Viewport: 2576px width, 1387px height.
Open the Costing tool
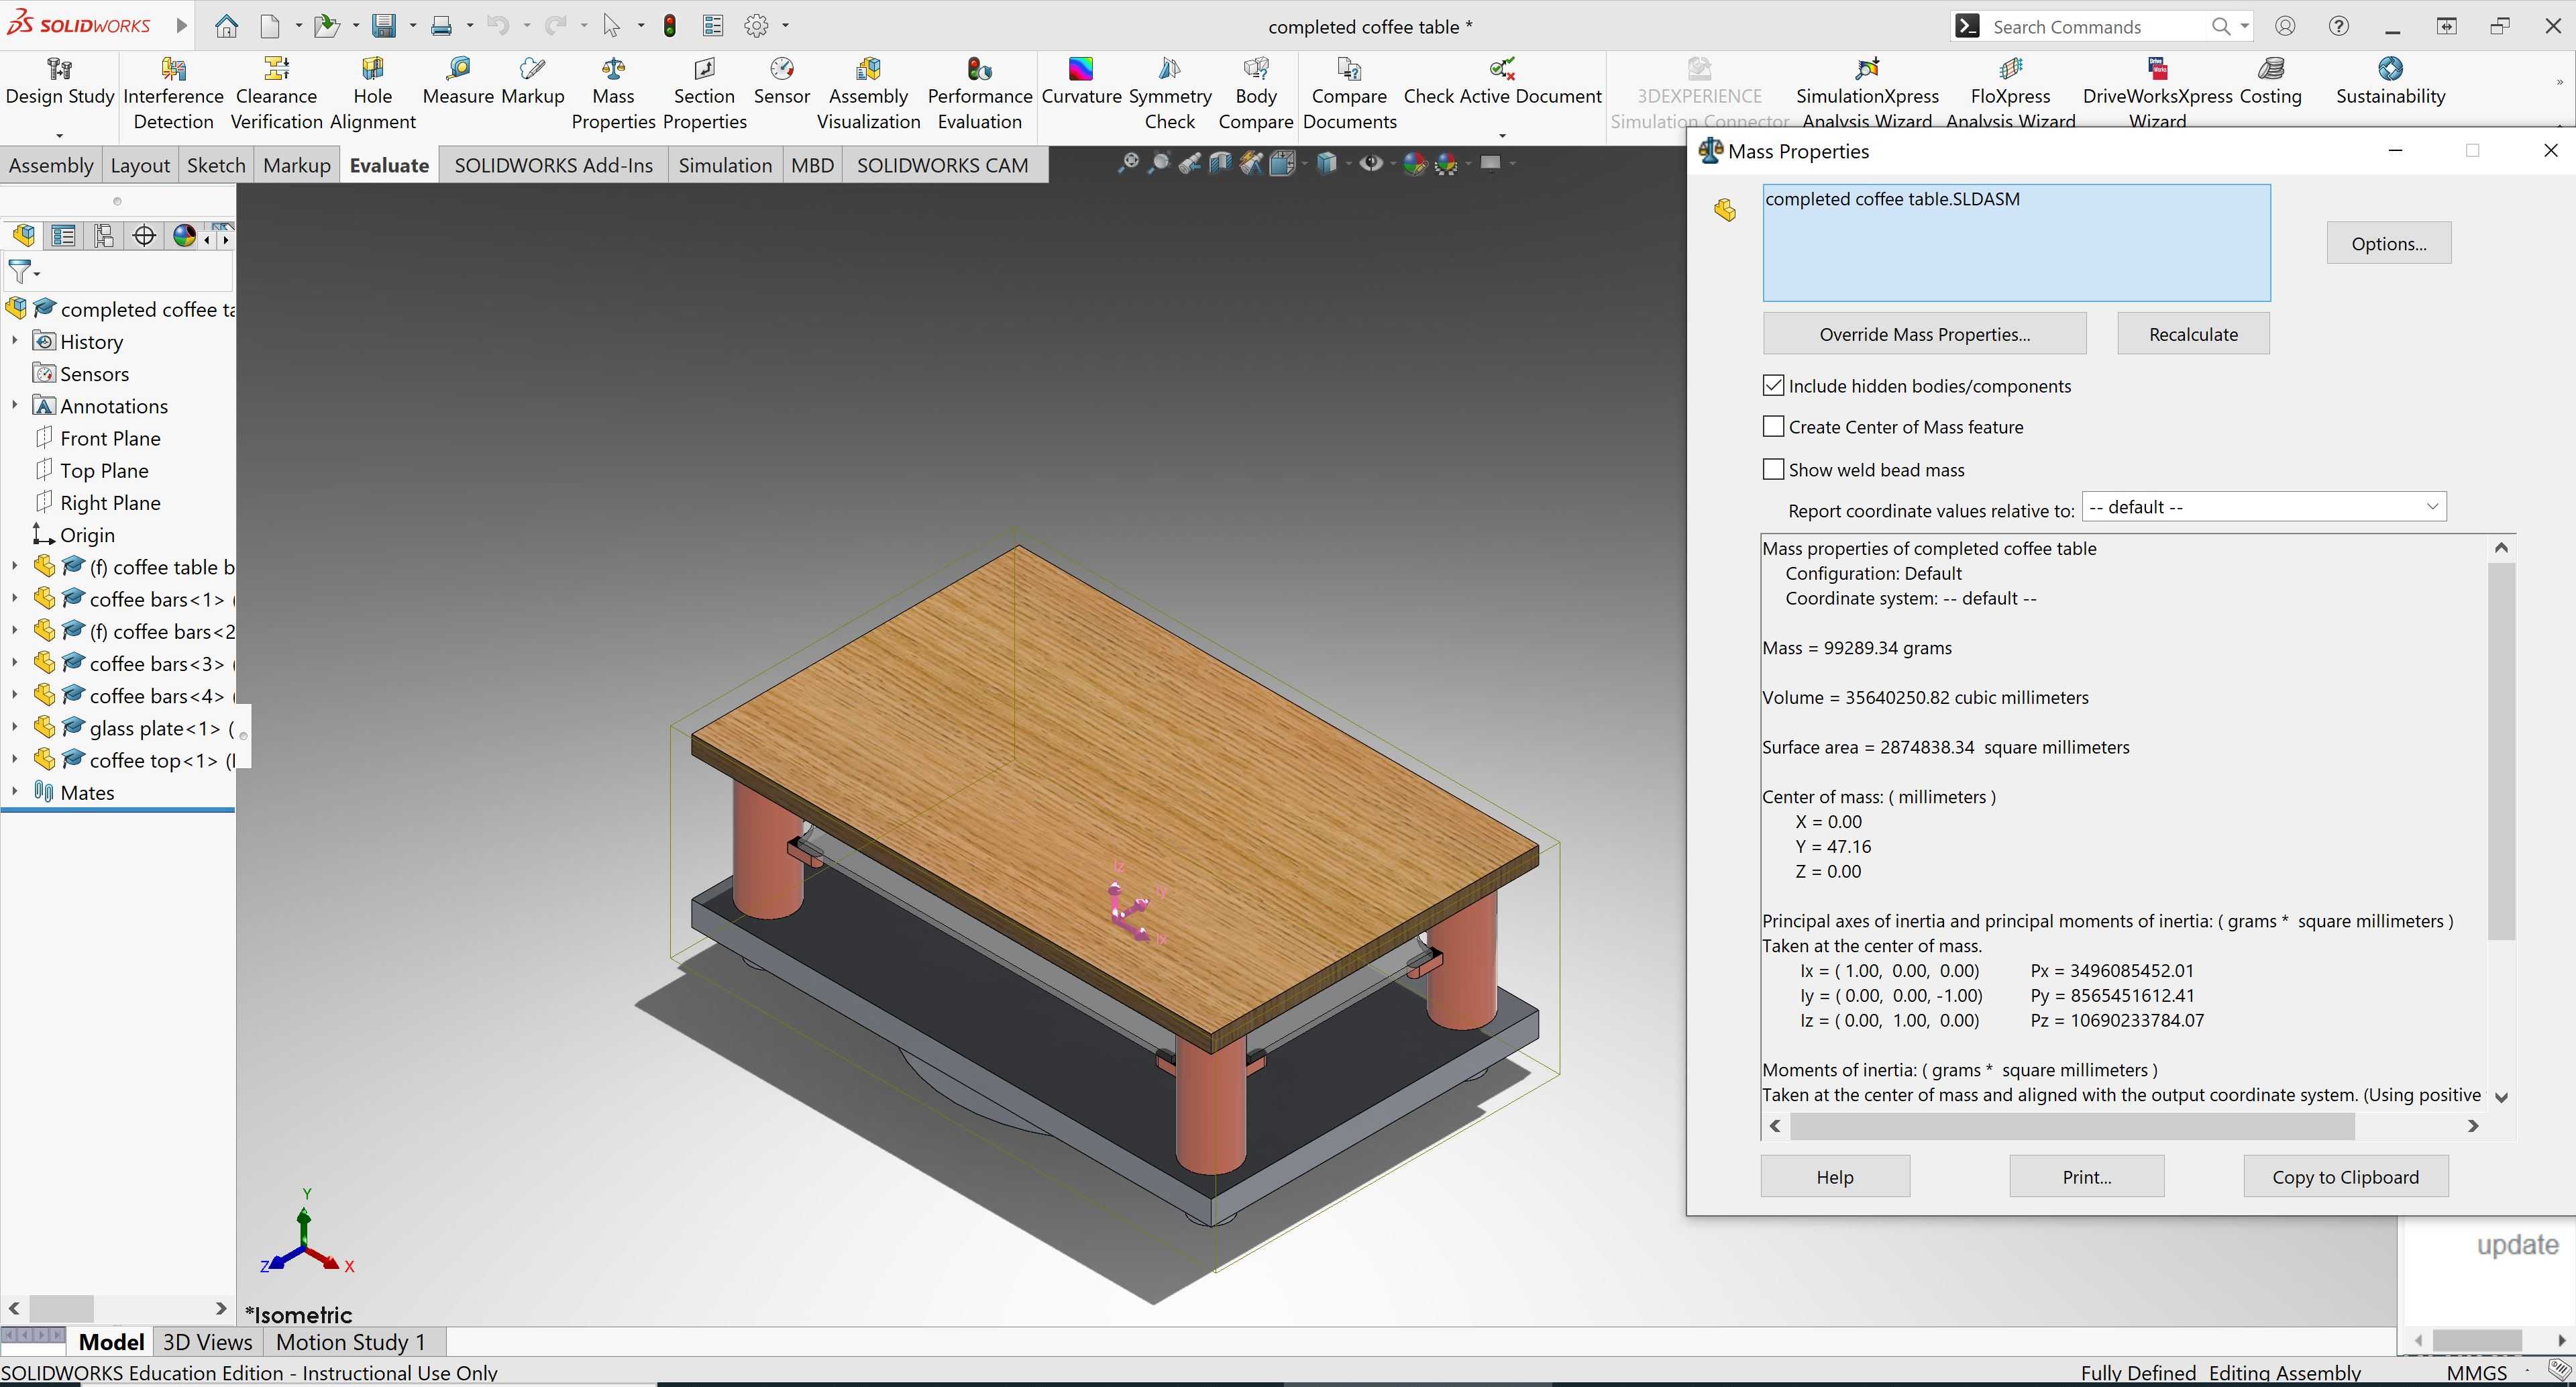[2270, 82]
